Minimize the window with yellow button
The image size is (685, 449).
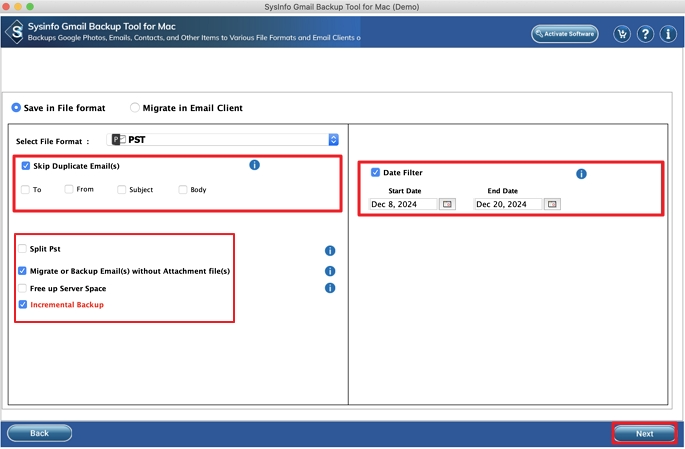(18, 7)
